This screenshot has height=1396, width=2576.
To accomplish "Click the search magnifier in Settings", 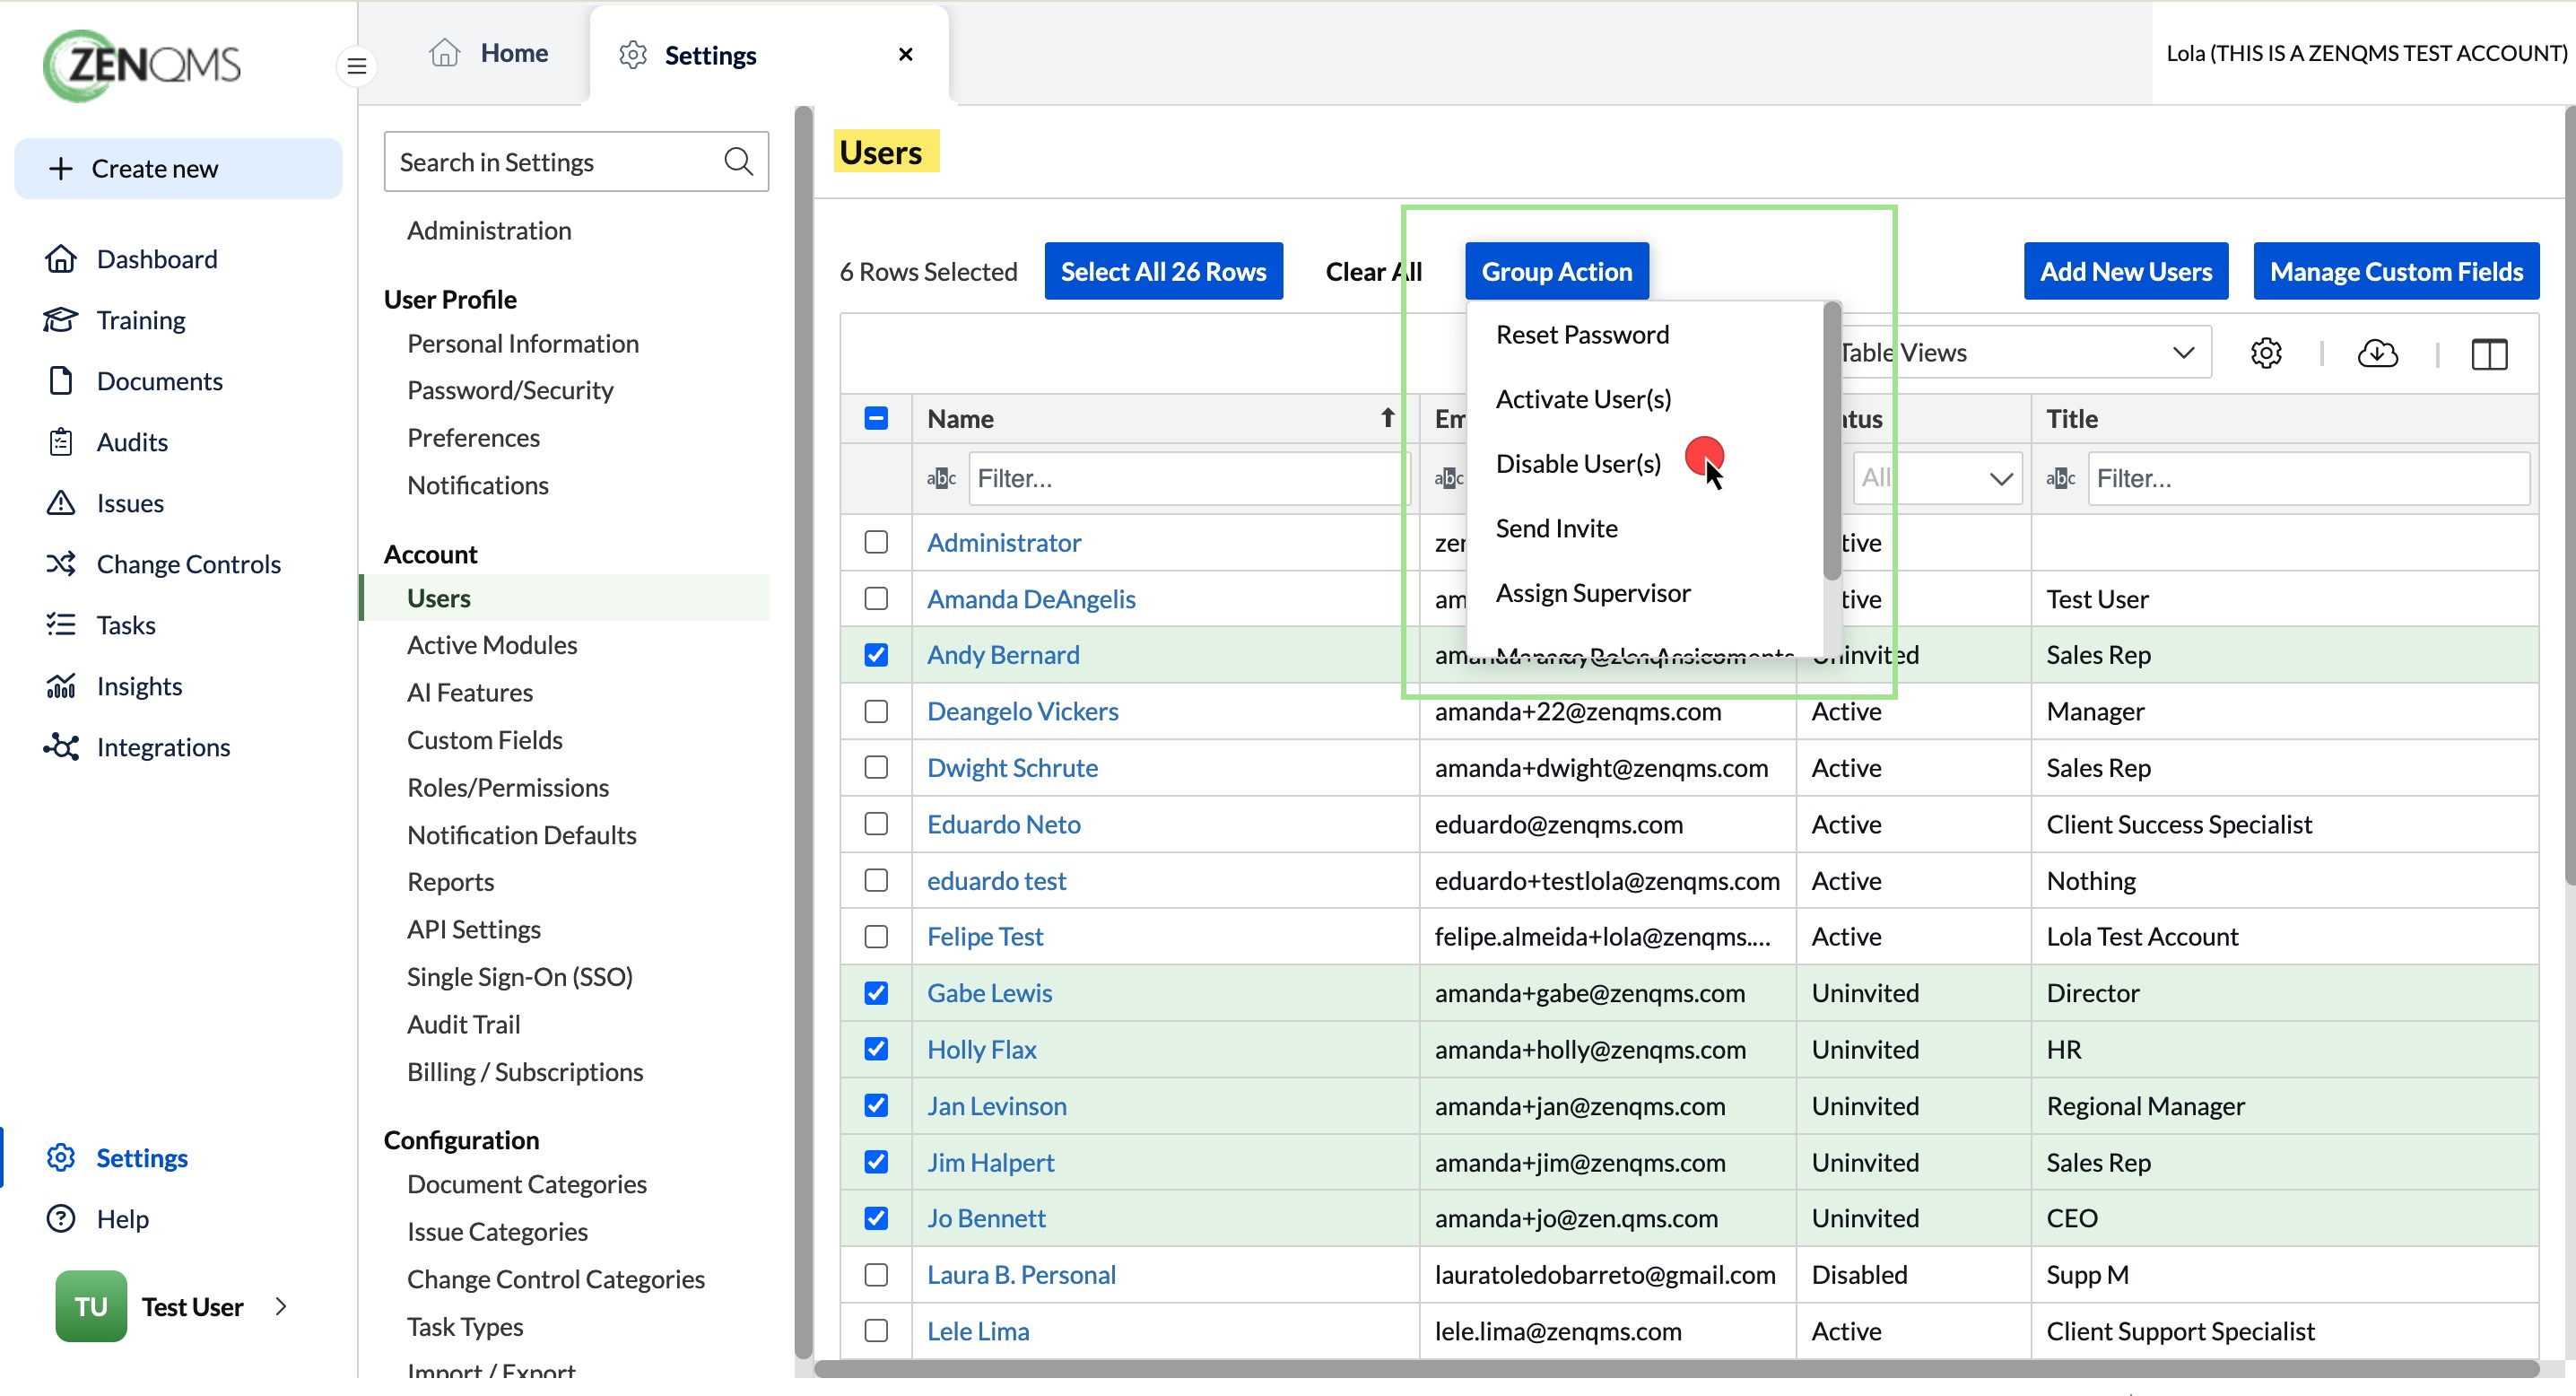I will (x=738, y=162).
